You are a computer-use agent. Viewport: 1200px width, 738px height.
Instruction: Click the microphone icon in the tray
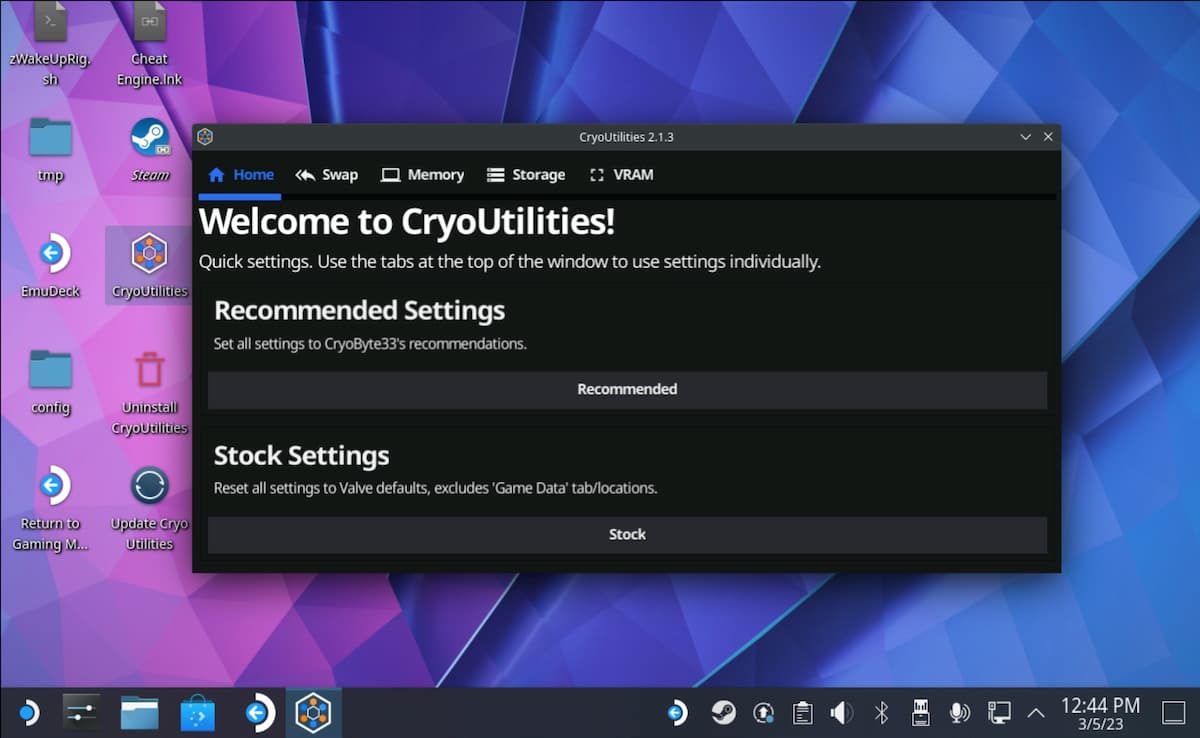[x=960, y=712]
